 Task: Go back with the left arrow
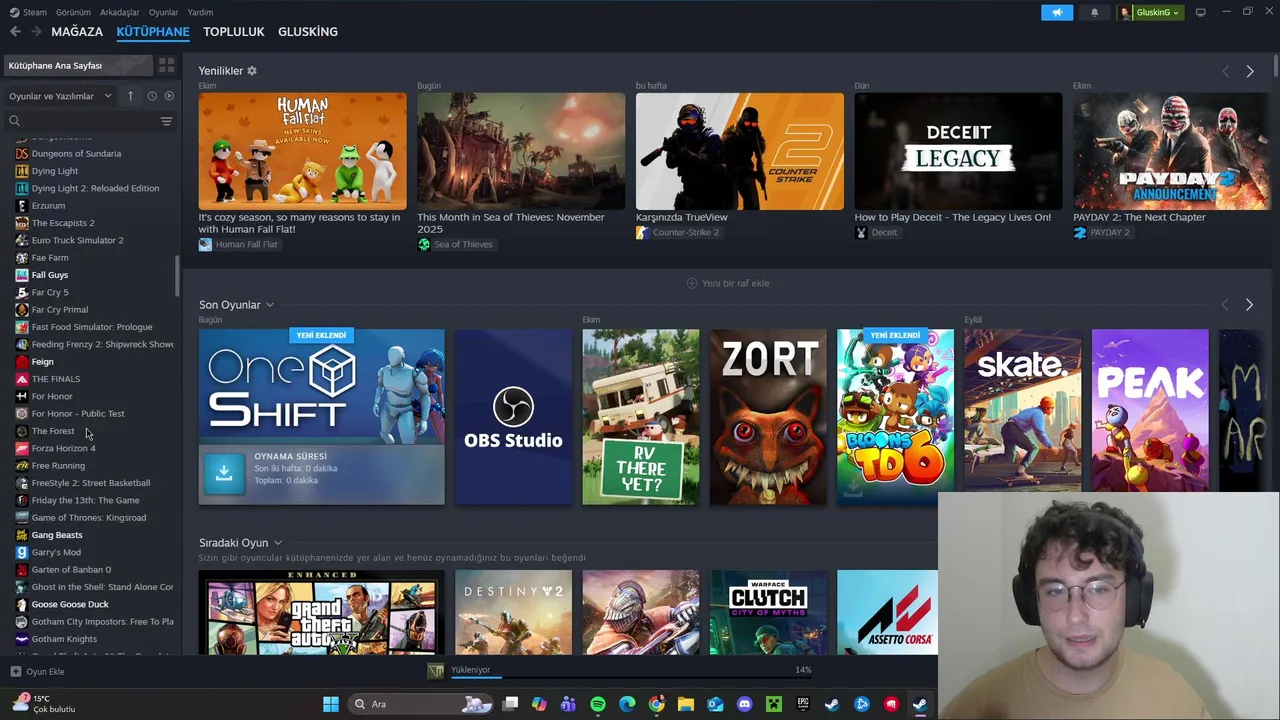pyautogui.click(x=15, y=32)
